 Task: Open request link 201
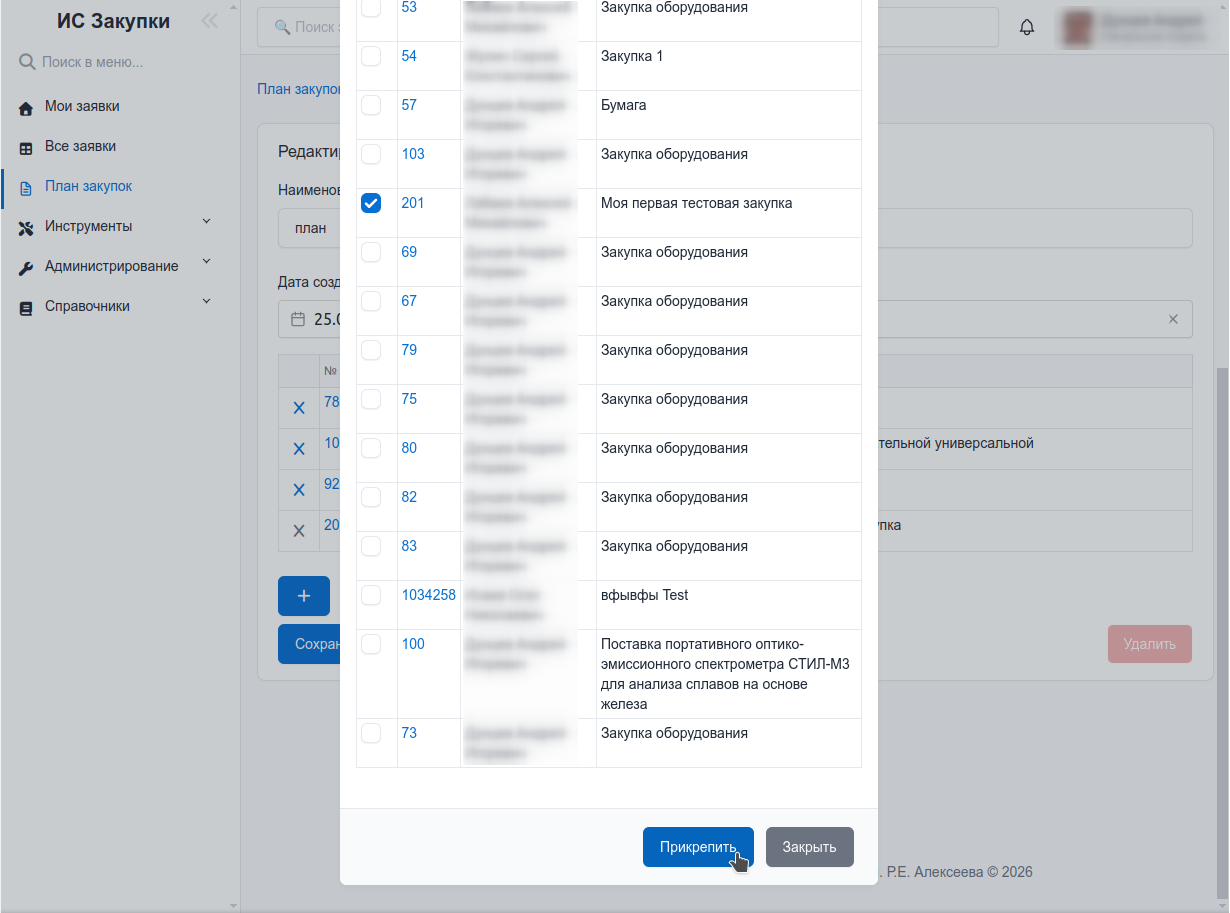tap(413, 203)
